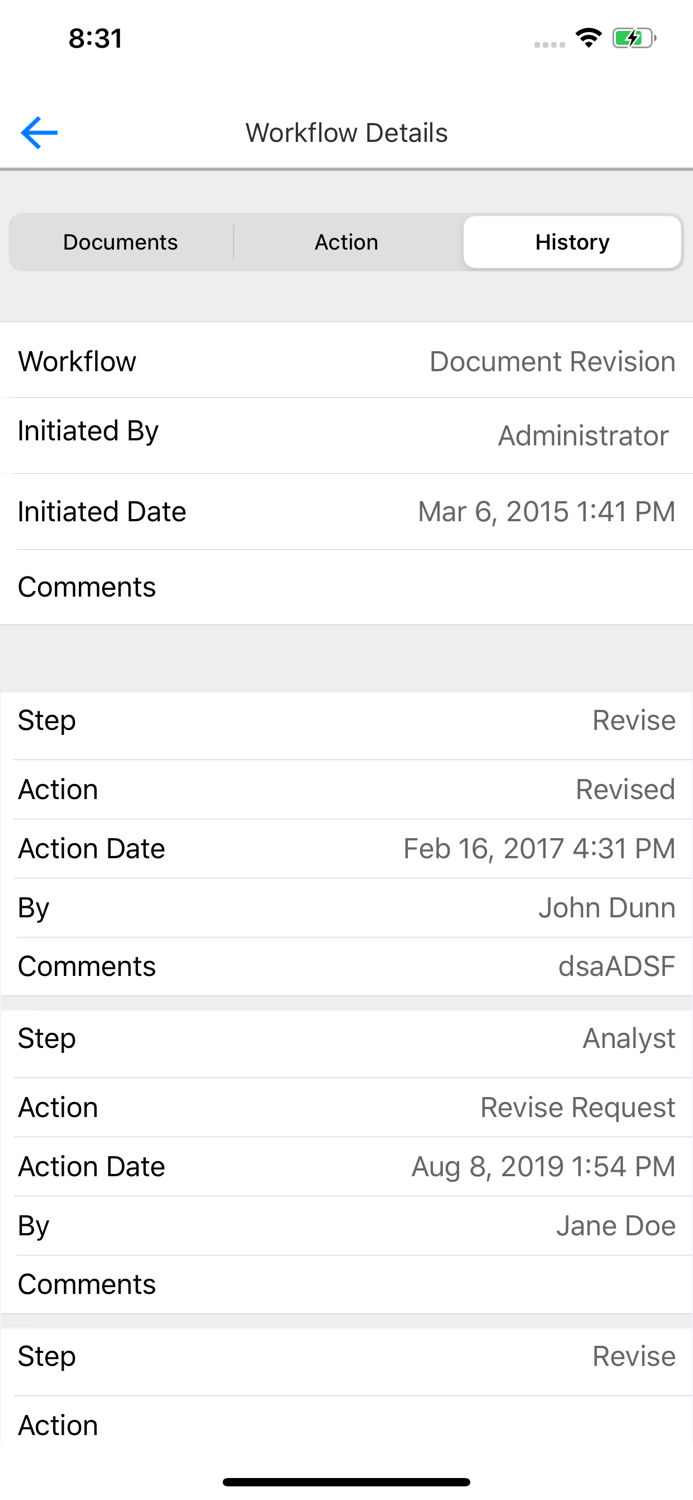Viewport: 693px width, 1500px height.
Task: Switch to the Action tab
Action: (x=346, y=242)
